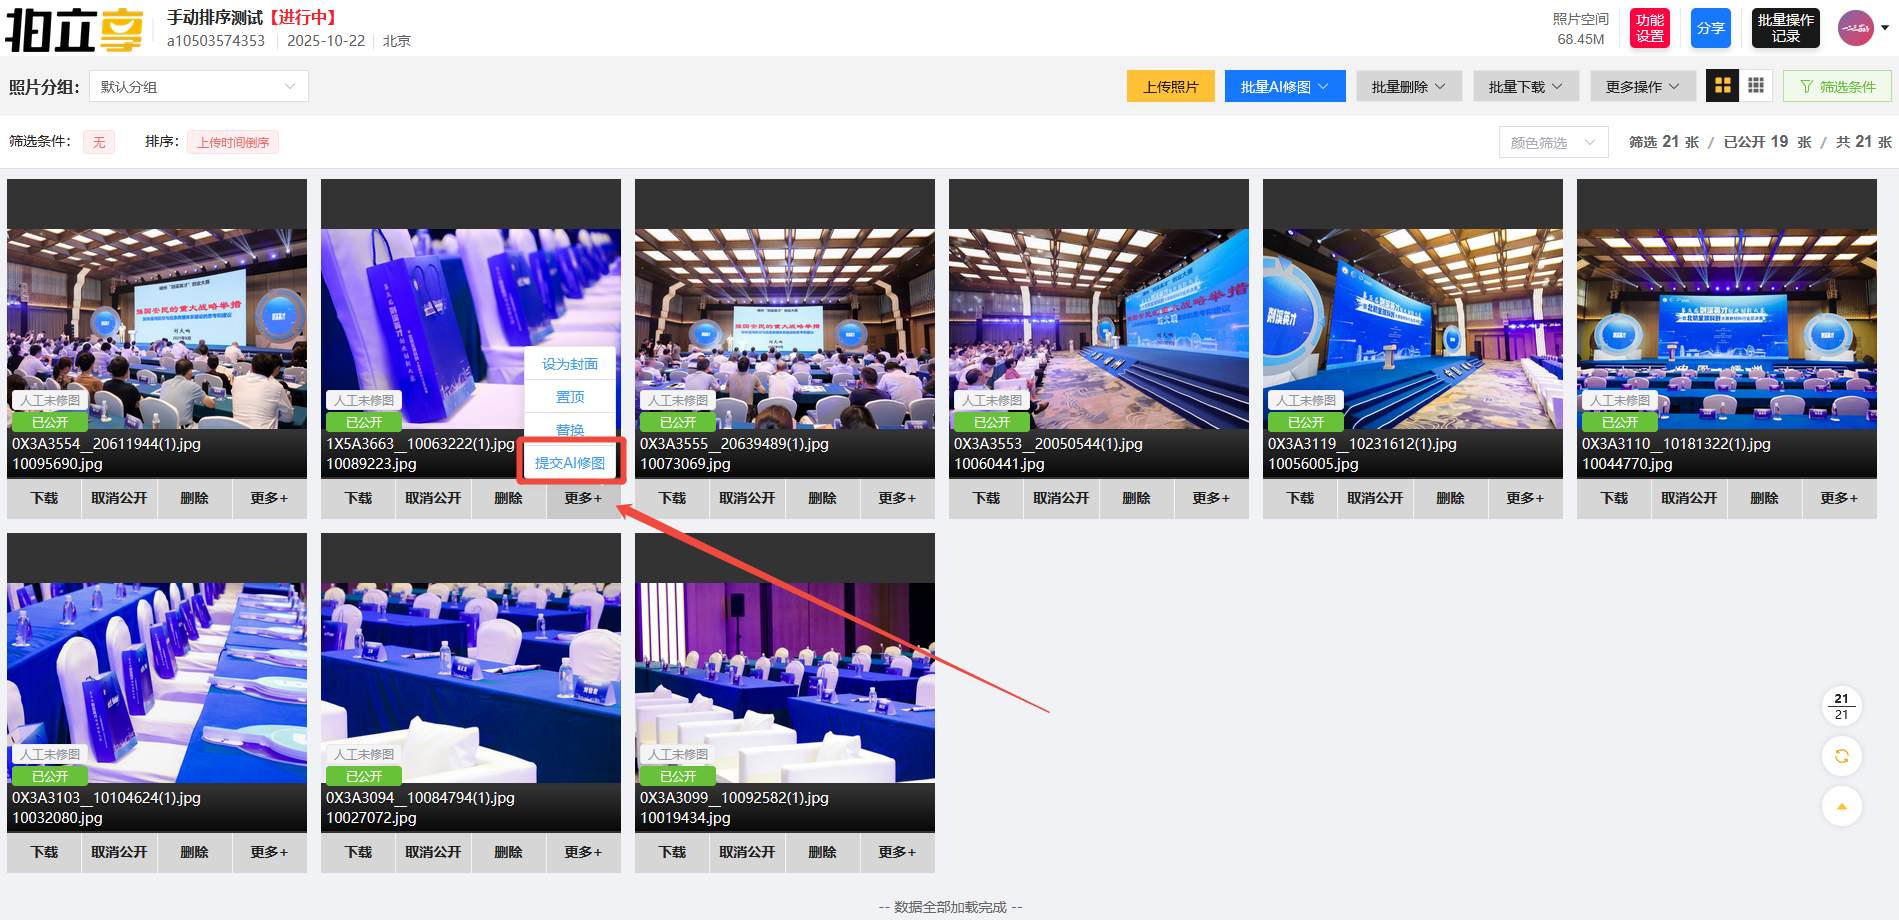The width and height of the screenshot is (1899, 920).
Task: Switch to large grid view icon
Action: click(1722, 86)
